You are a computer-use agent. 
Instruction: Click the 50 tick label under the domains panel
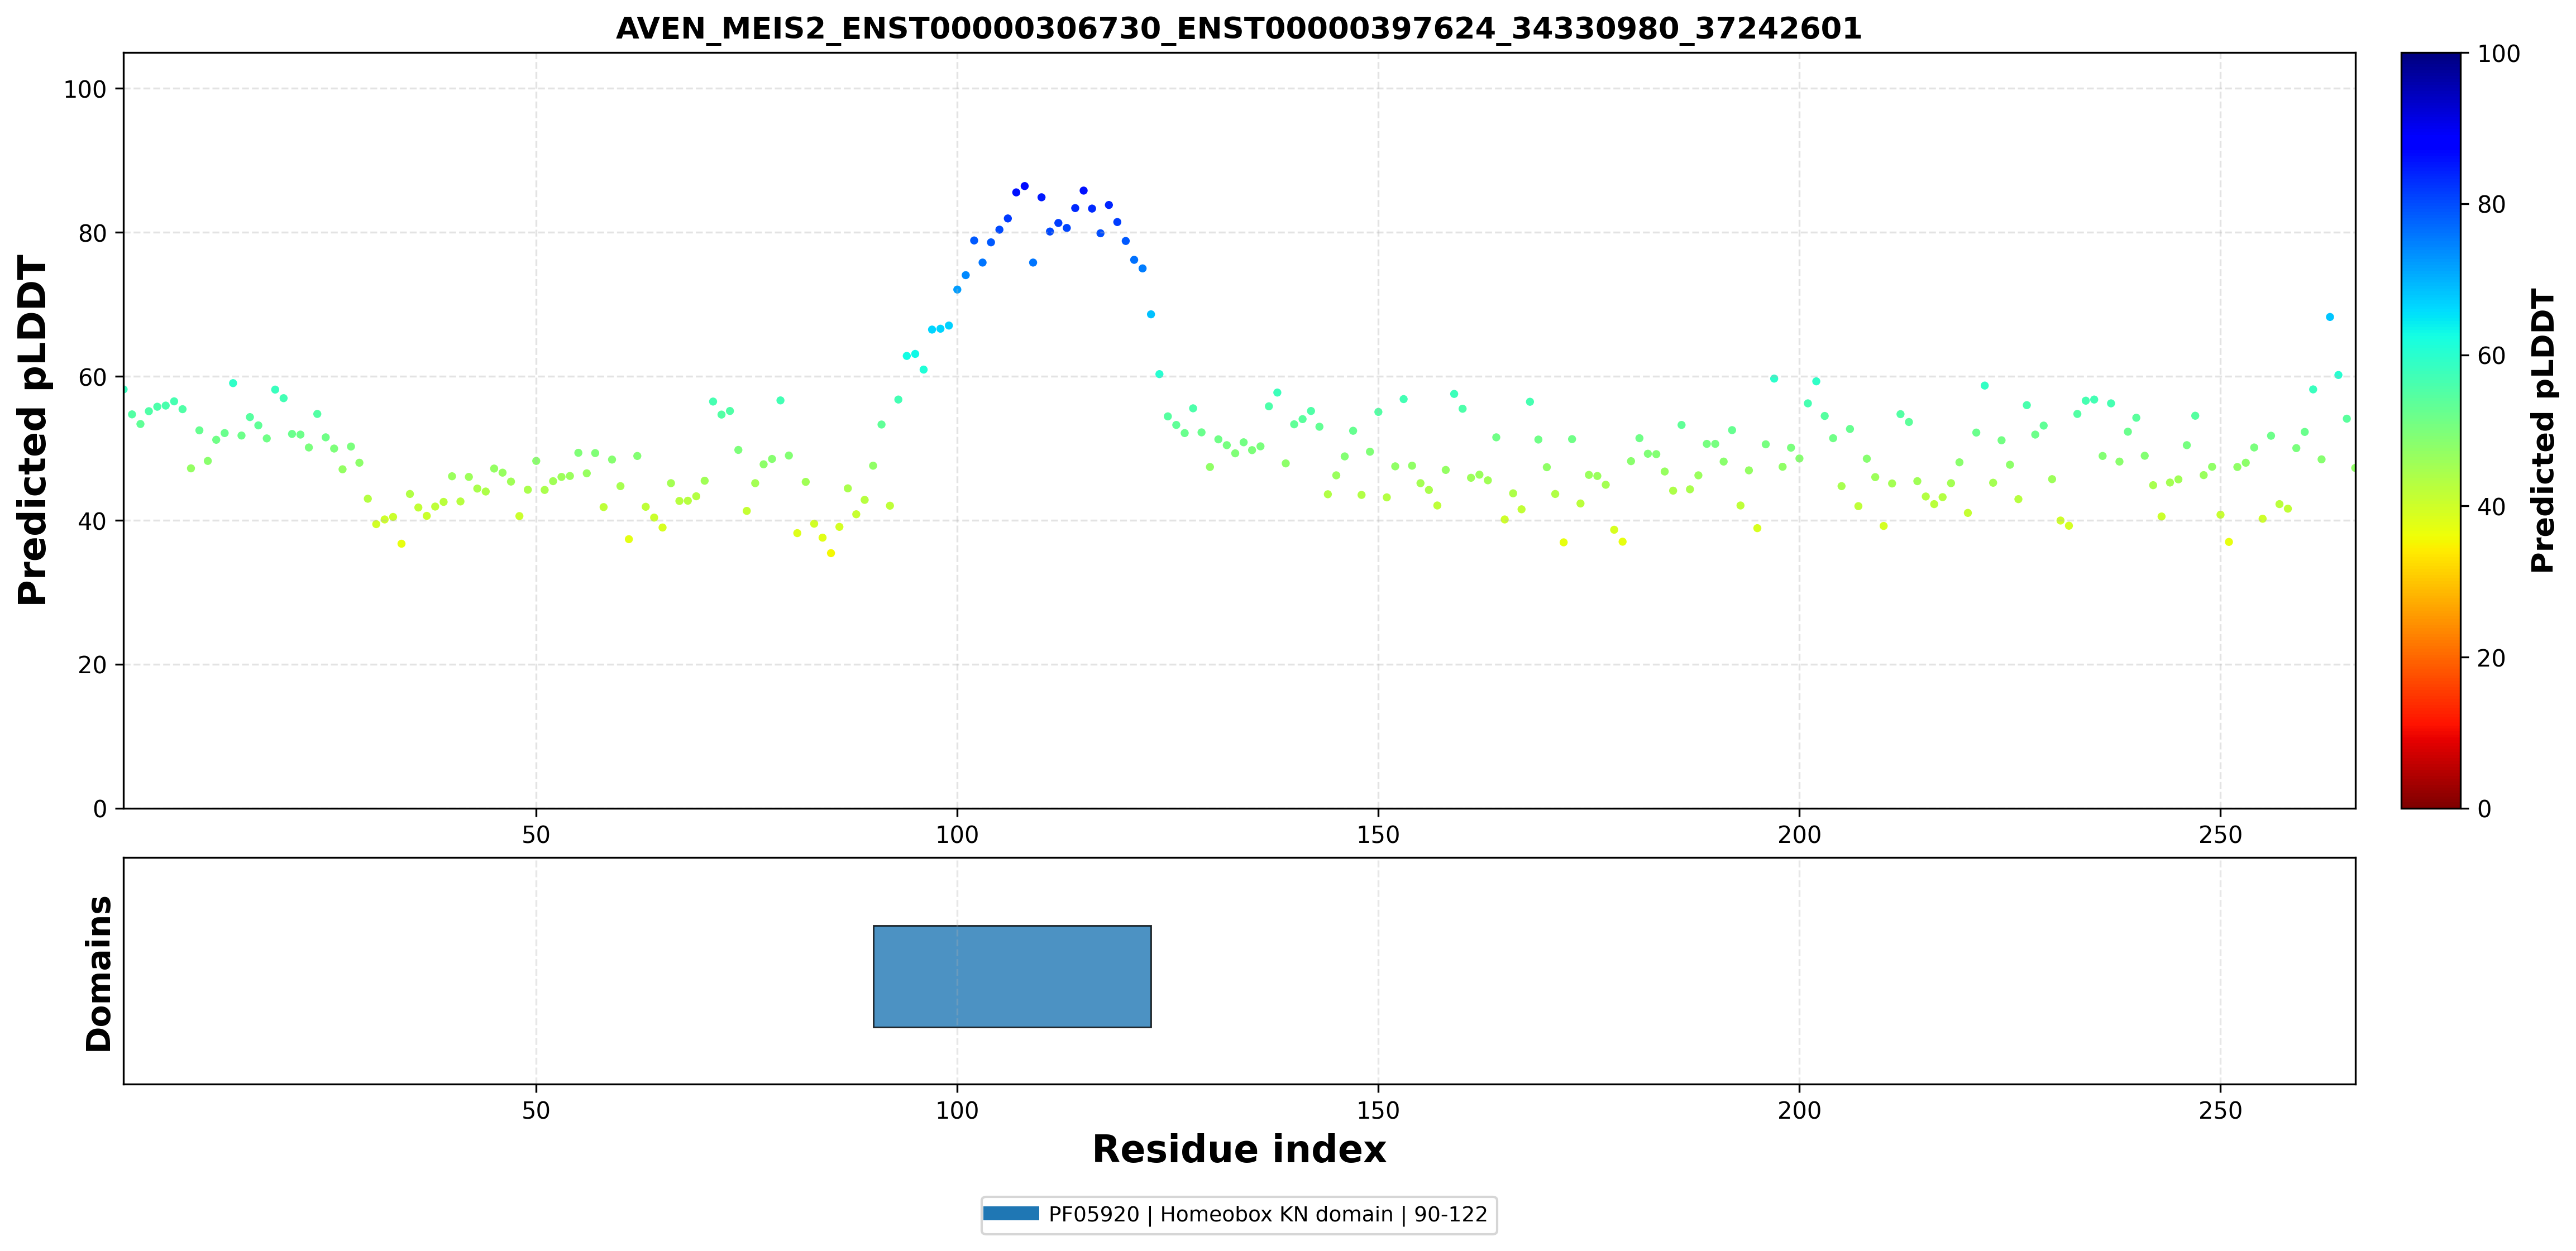536,1110
